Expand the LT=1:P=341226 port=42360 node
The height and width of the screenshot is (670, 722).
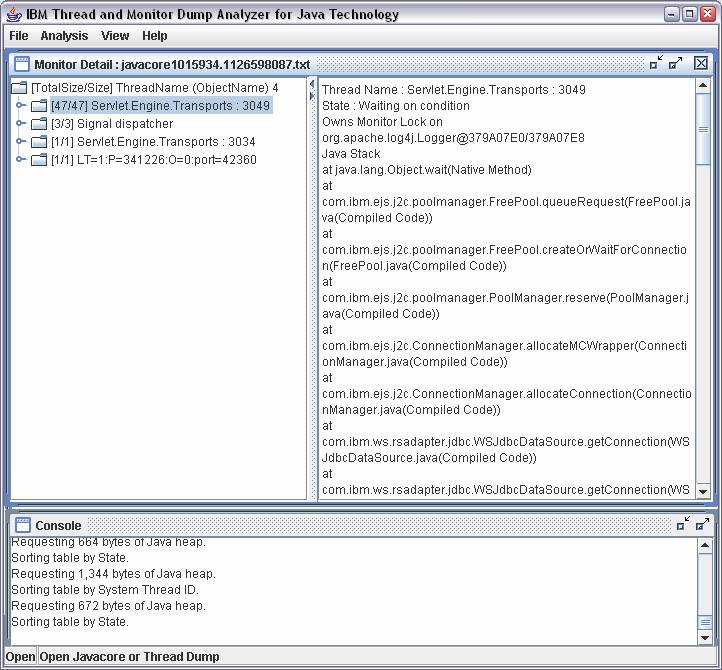click(21, 160)
